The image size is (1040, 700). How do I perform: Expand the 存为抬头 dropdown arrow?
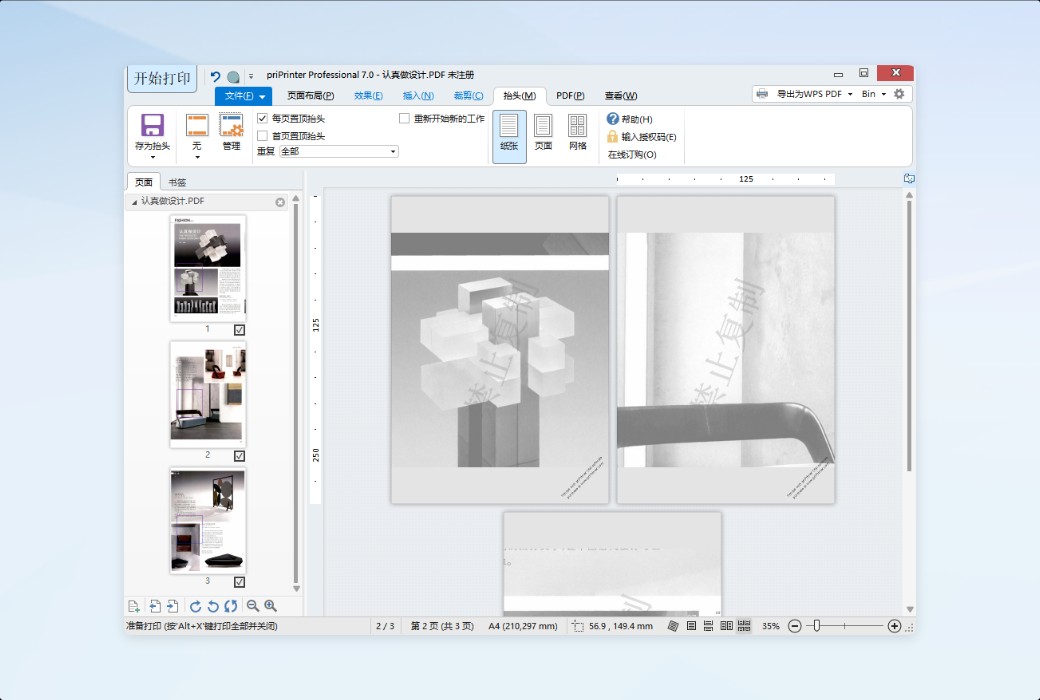(153, 157)
